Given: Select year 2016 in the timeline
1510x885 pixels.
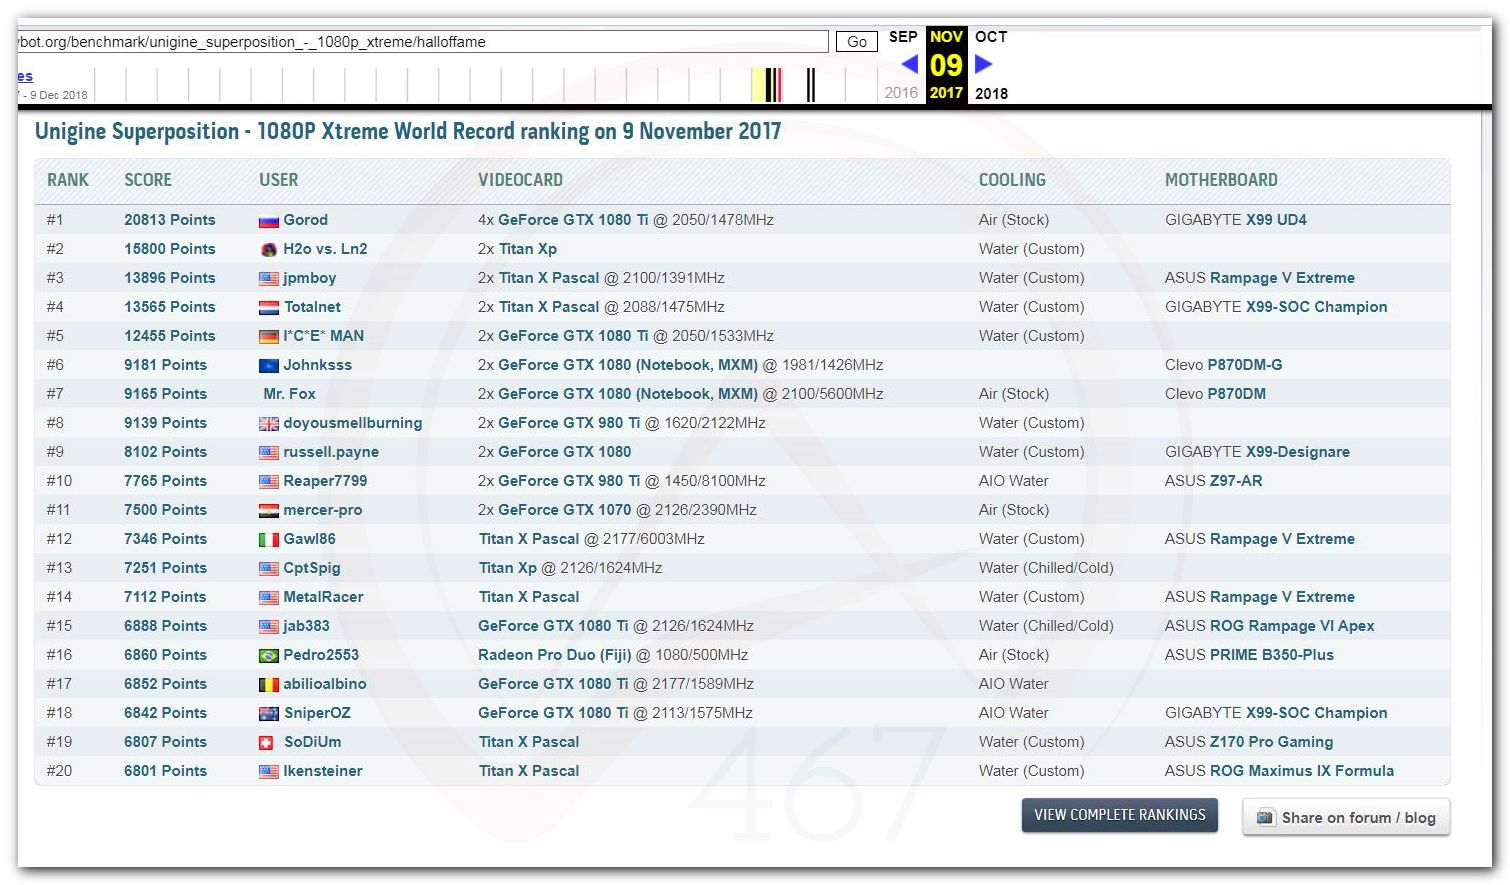Looking at the screenshot, I should pos(901,93).
